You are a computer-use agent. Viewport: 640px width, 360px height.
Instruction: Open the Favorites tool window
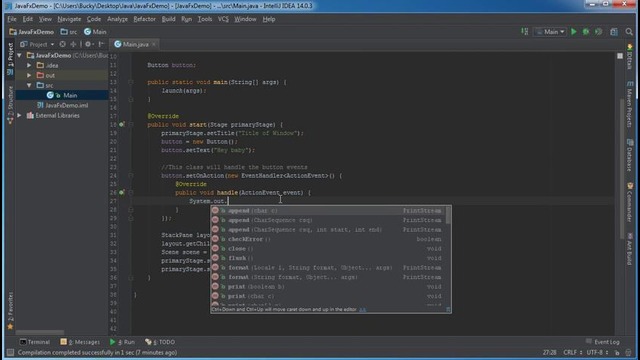(10, 311)
